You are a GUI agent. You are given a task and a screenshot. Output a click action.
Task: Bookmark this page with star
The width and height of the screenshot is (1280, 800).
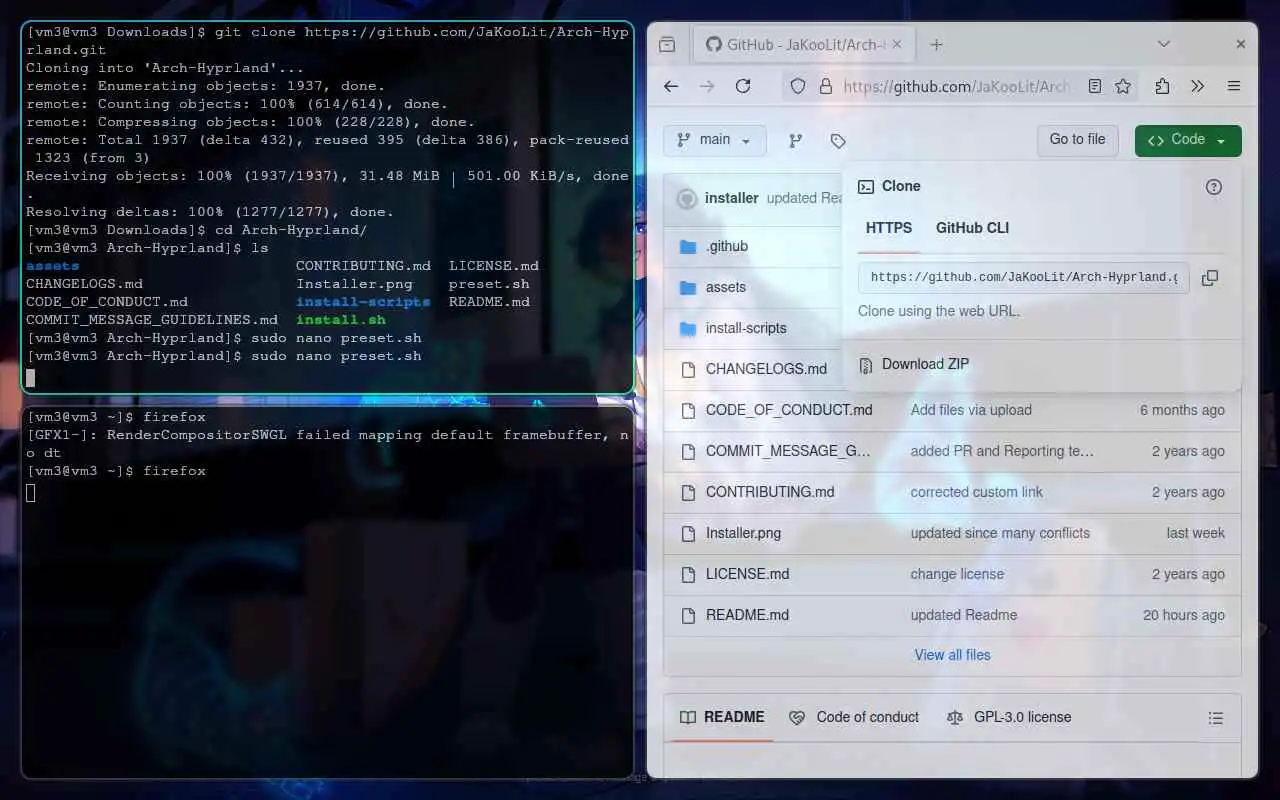pyautogui.click(x=1123, y=87)
